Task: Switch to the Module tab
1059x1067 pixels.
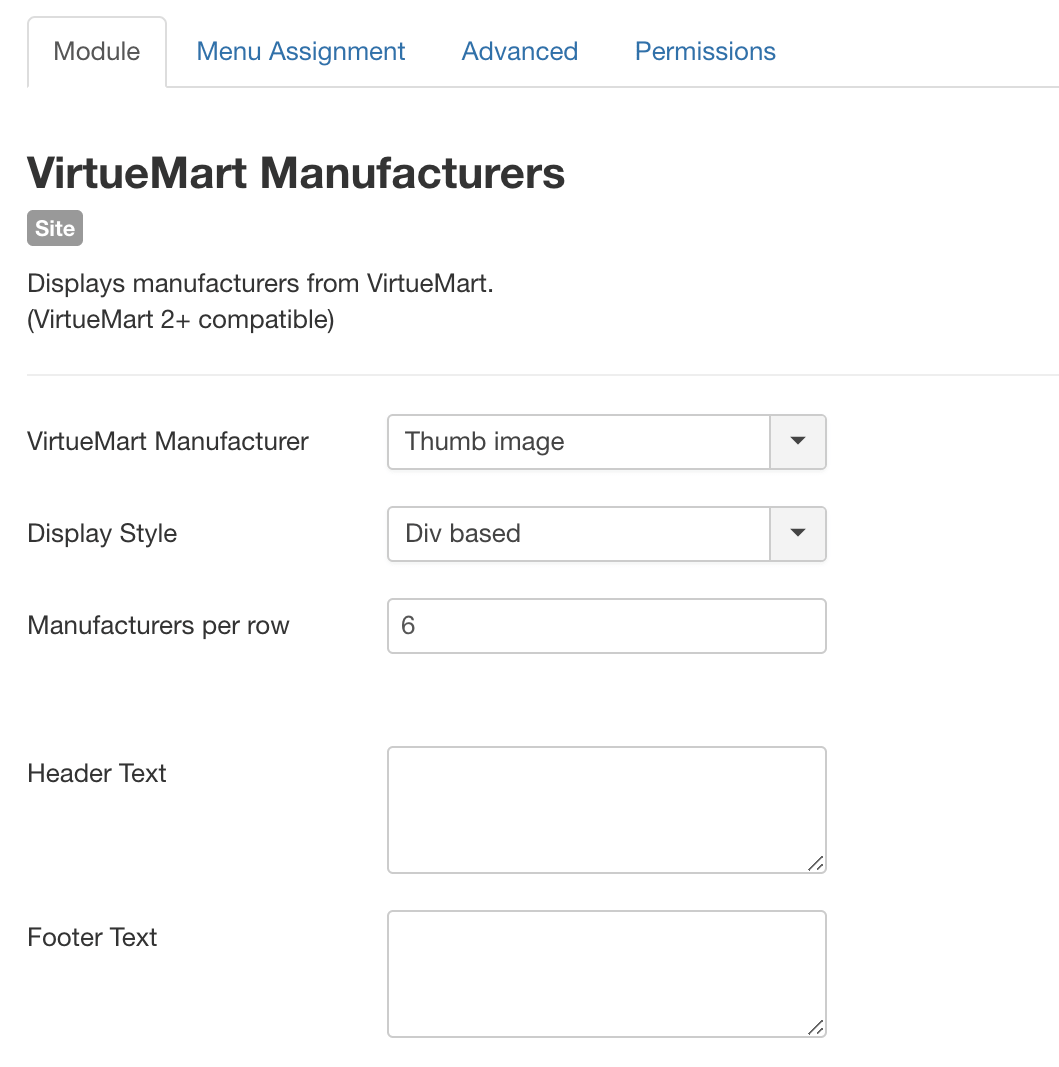Action: [x=97, y=52]
